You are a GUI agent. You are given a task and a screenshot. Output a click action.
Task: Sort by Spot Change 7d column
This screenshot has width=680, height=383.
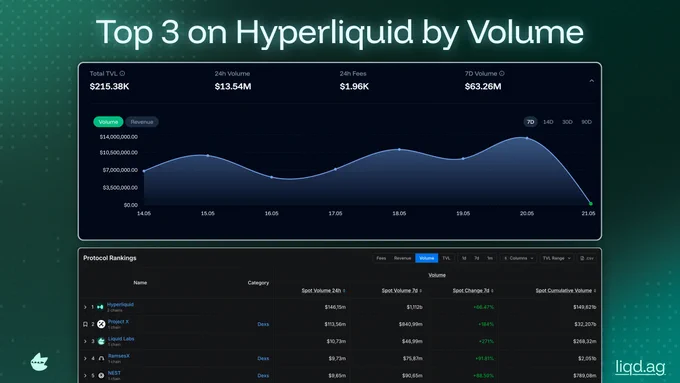point(473,291)
